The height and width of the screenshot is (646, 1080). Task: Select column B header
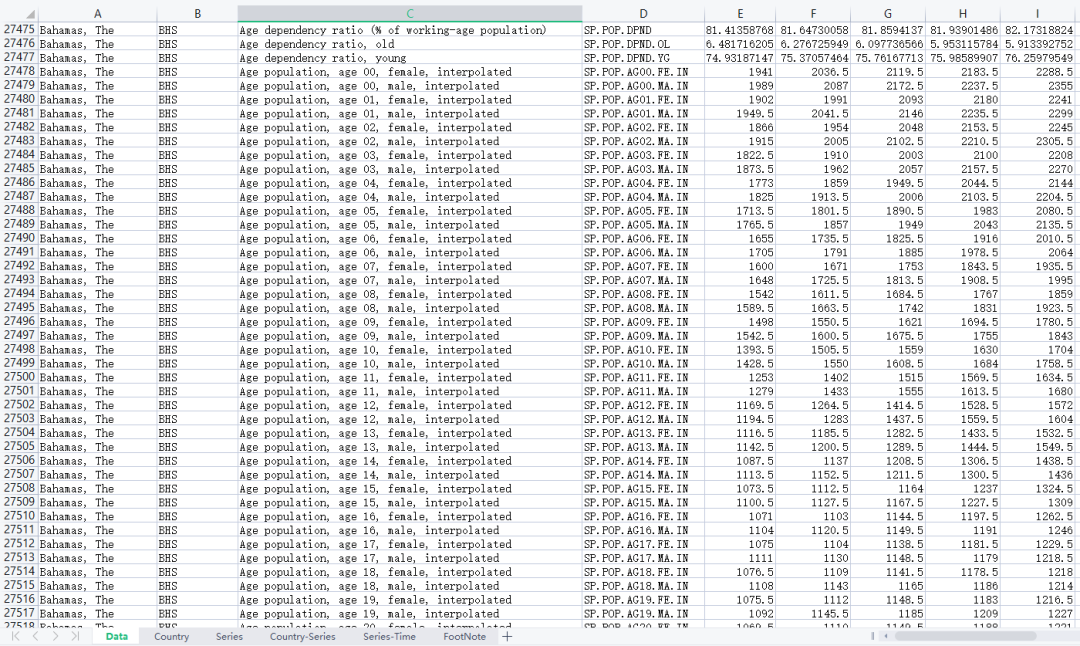(197, 14)
